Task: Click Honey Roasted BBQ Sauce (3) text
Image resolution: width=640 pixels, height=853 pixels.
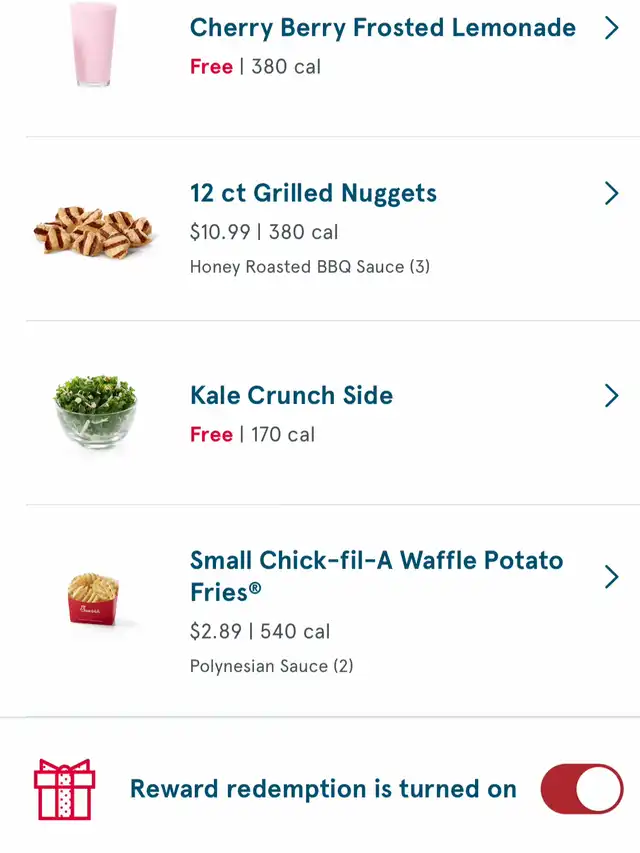Action: coord(310,267)
